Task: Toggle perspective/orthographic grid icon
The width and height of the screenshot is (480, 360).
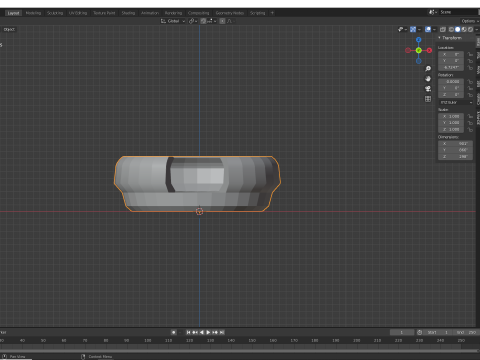Action: pos(428,99)
